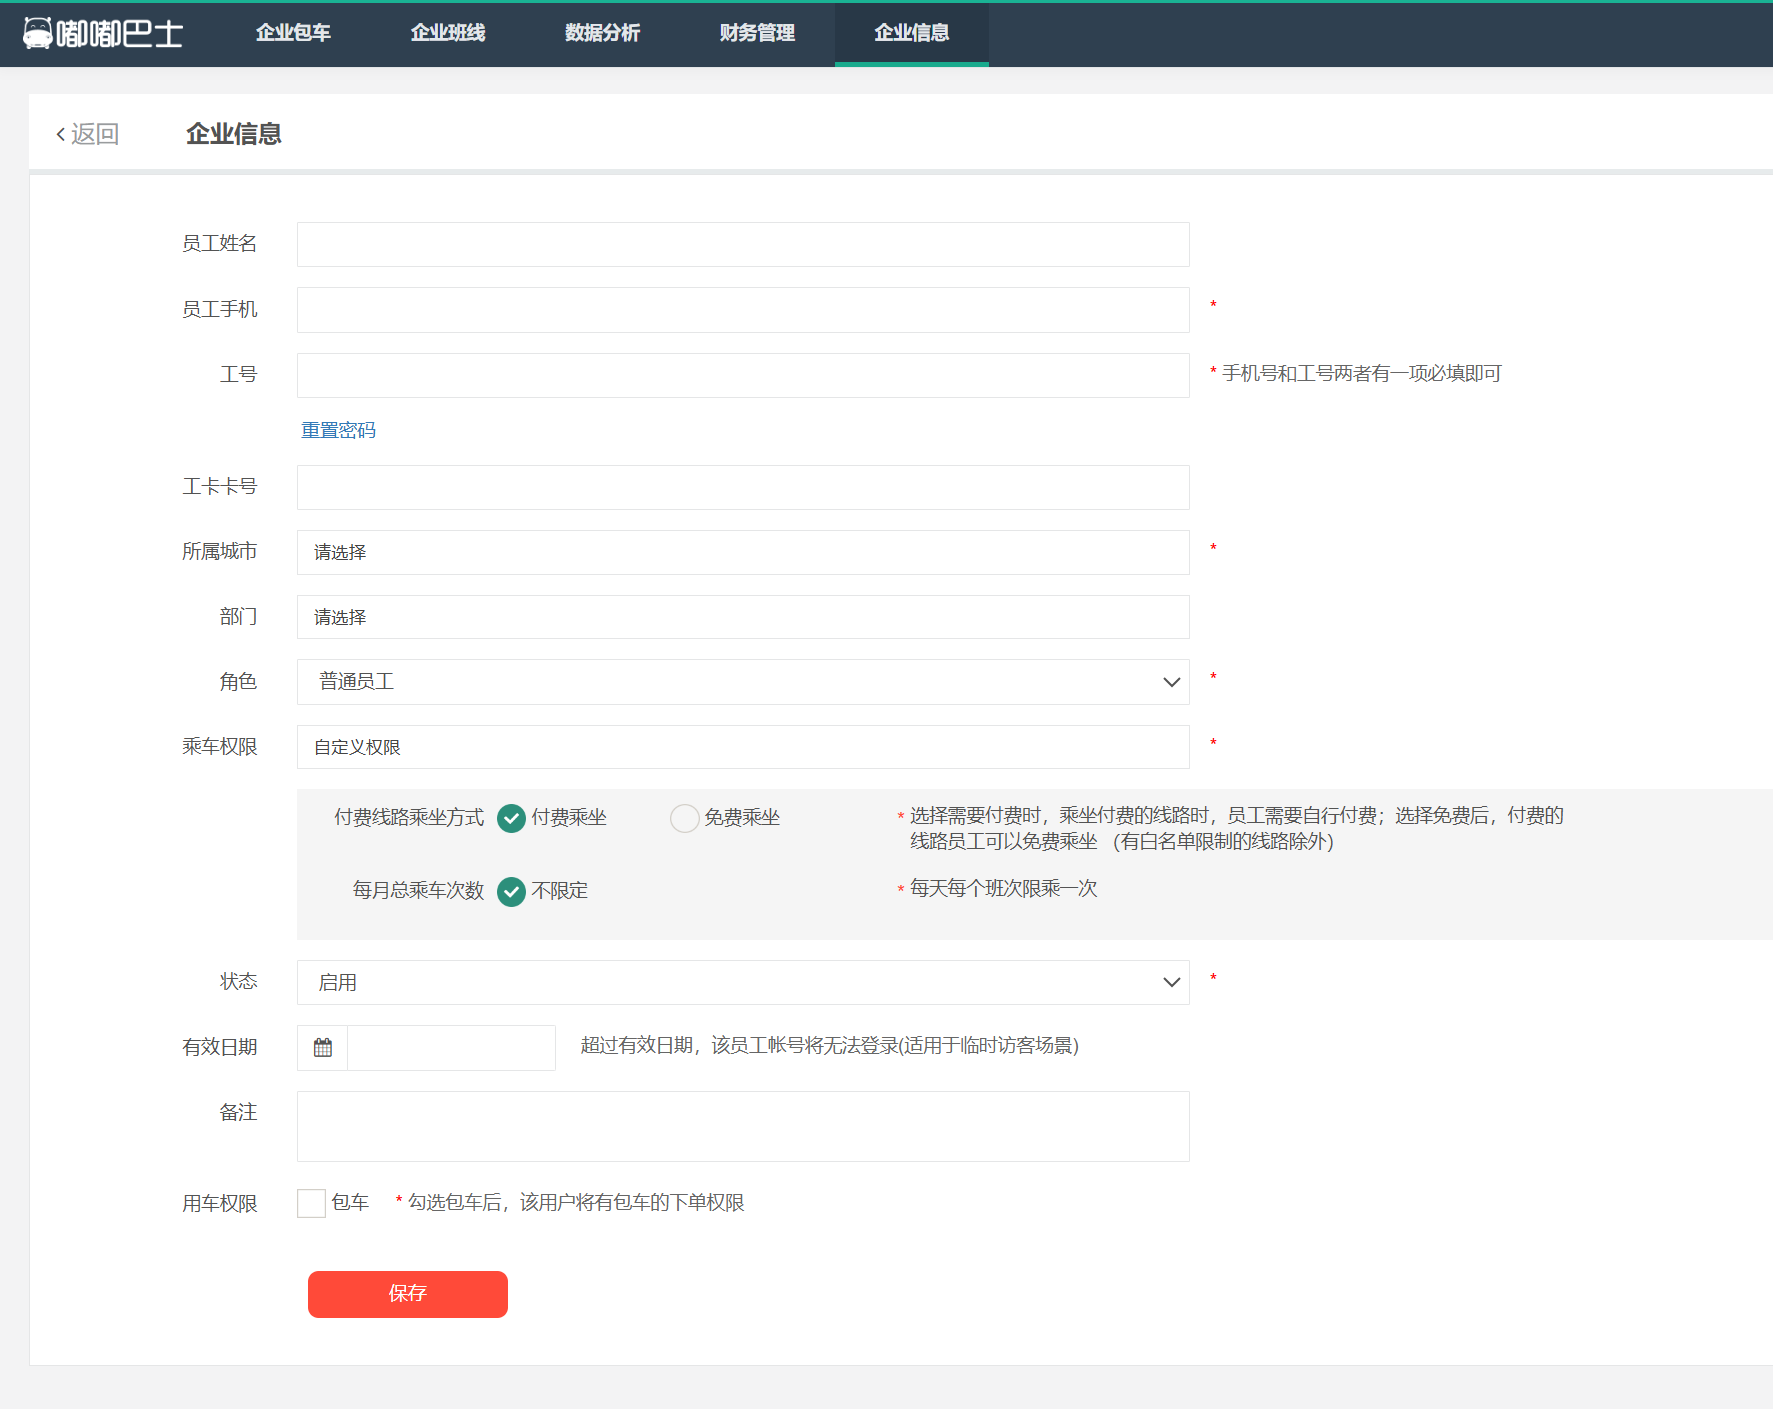Image resolution: width=1773 pixels, height=1409 pixels.
Task: Expand the 角色 dropdown arrow
Action: click(x=1170, y=682)
